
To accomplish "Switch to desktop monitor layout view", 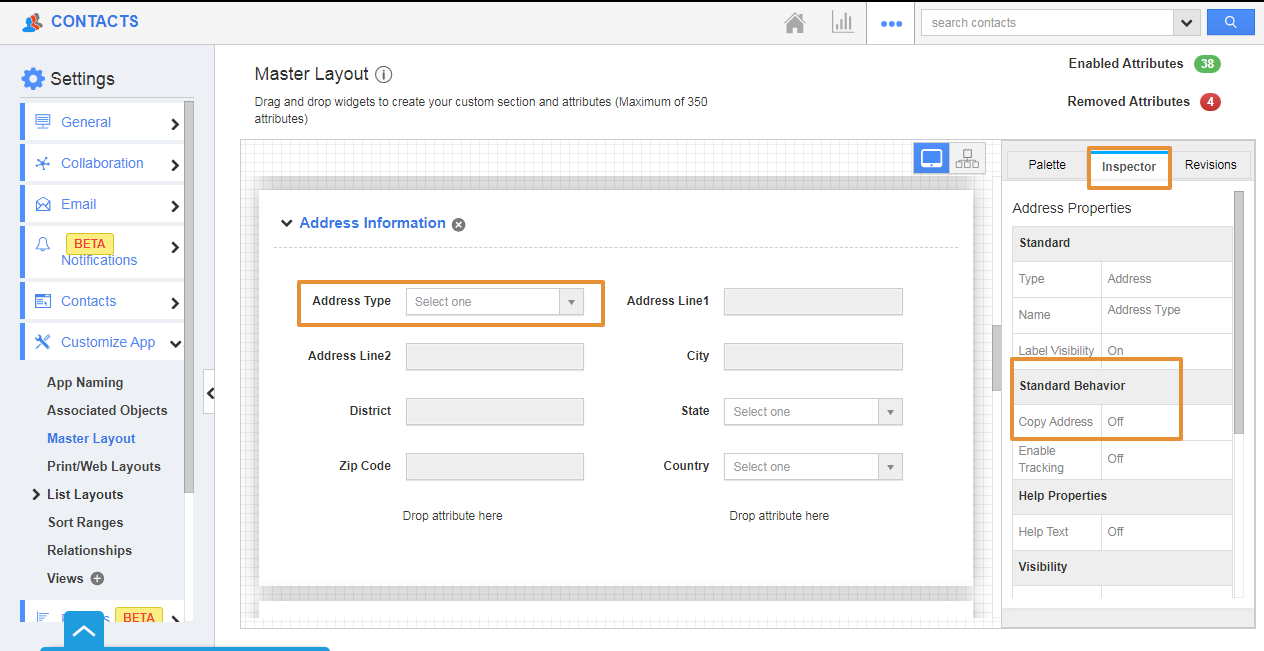I will coord(932,158).
